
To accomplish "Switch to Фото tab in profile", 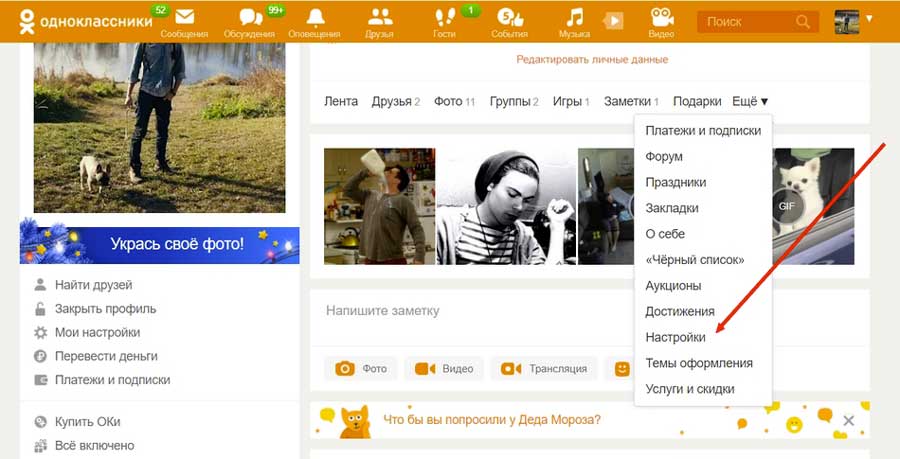I will [x=455, y=102].
